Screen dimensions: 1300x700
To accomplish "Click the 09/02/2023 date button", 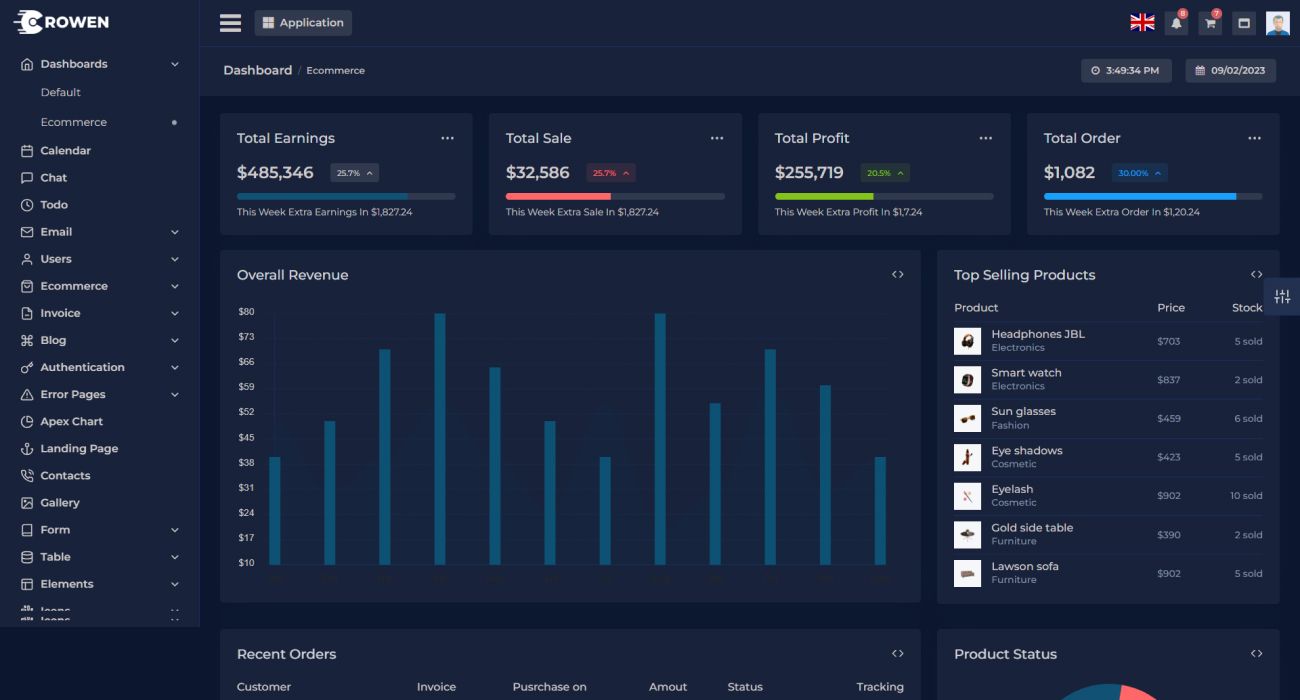I will click(1231, 71).
